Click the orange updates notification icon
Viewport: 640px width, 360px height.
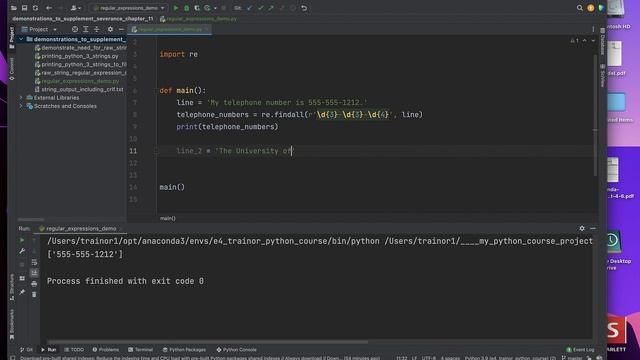tap(591, 8)
